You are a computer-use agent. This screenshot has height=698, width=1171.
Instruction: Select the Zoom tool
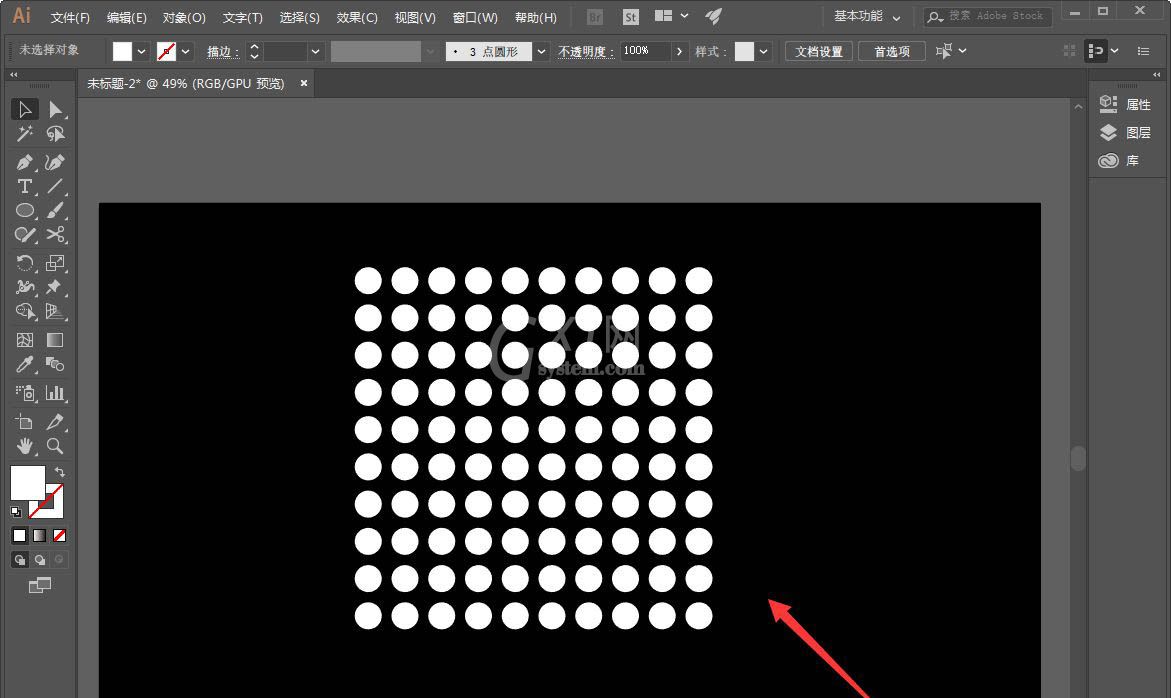(55, 446)
